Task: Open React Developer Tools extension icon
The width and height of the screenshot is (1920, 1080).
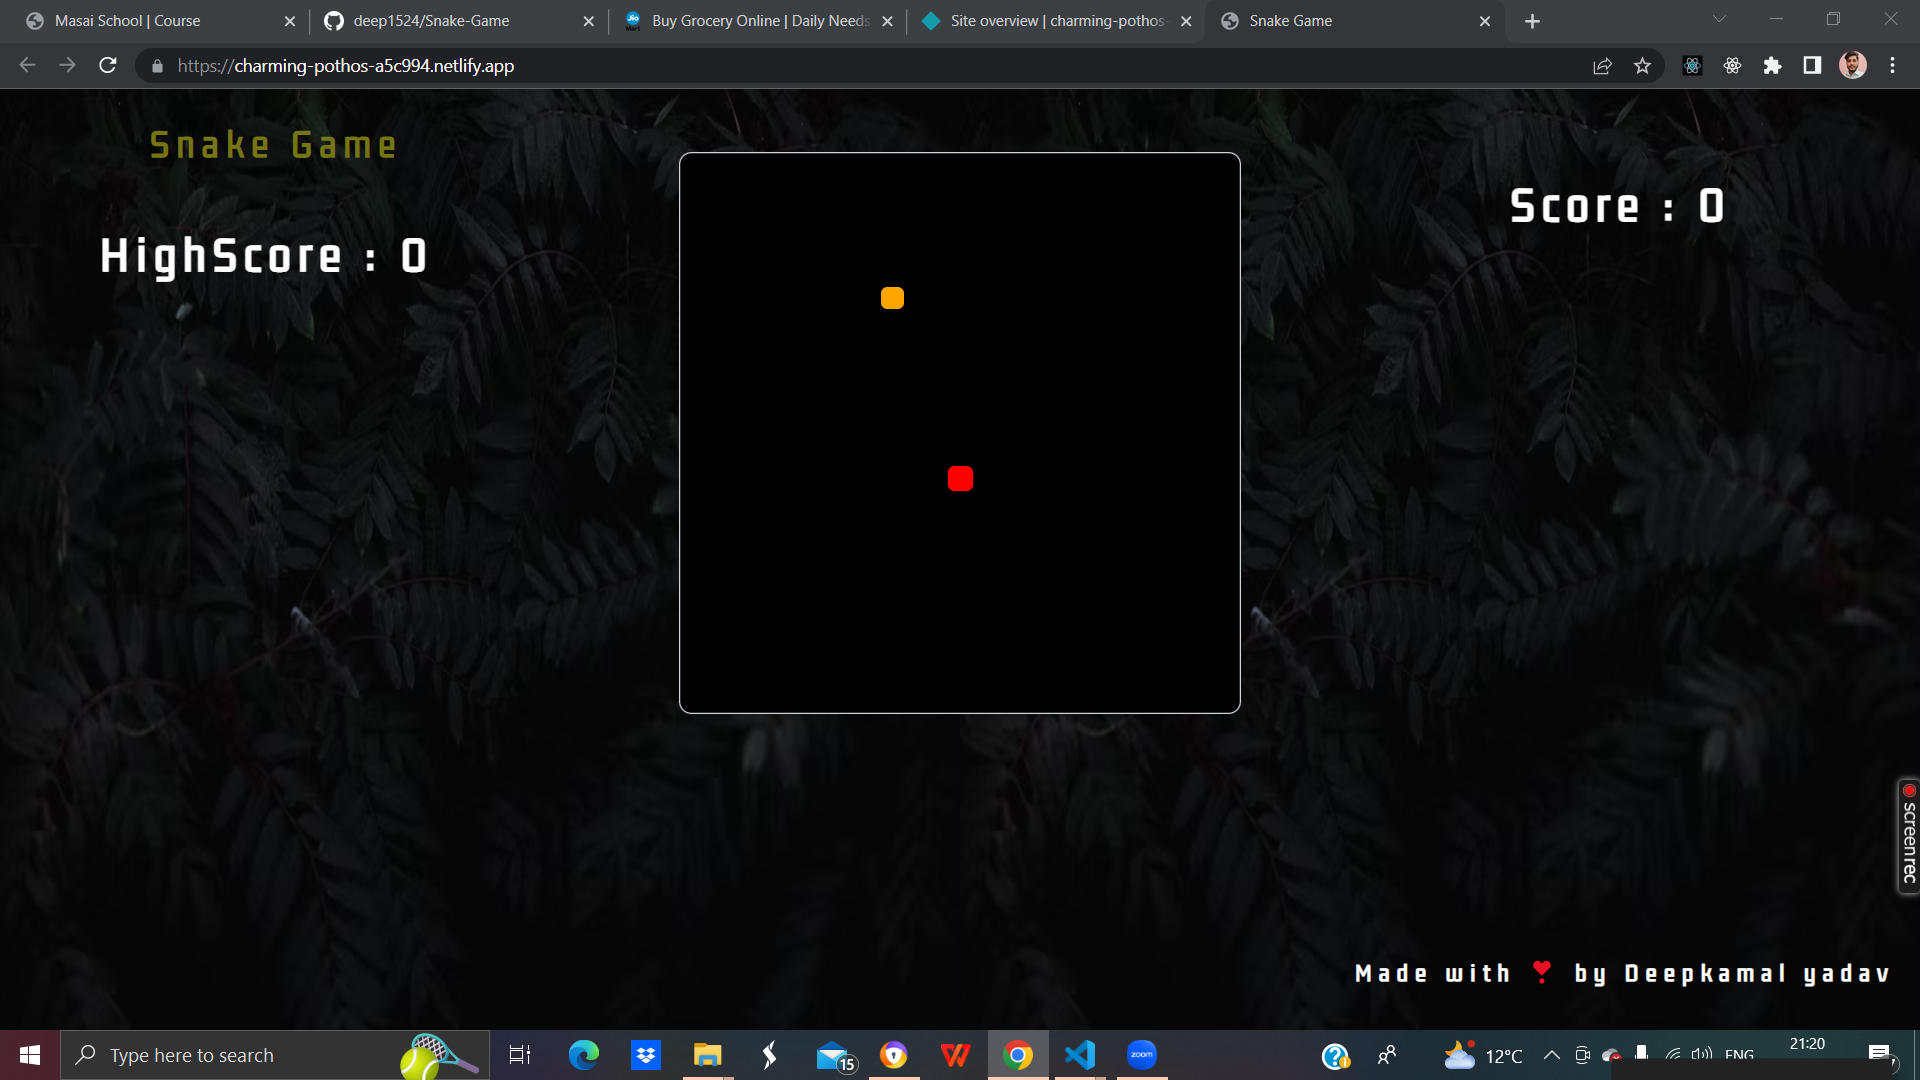Action: coord(1692,65)
